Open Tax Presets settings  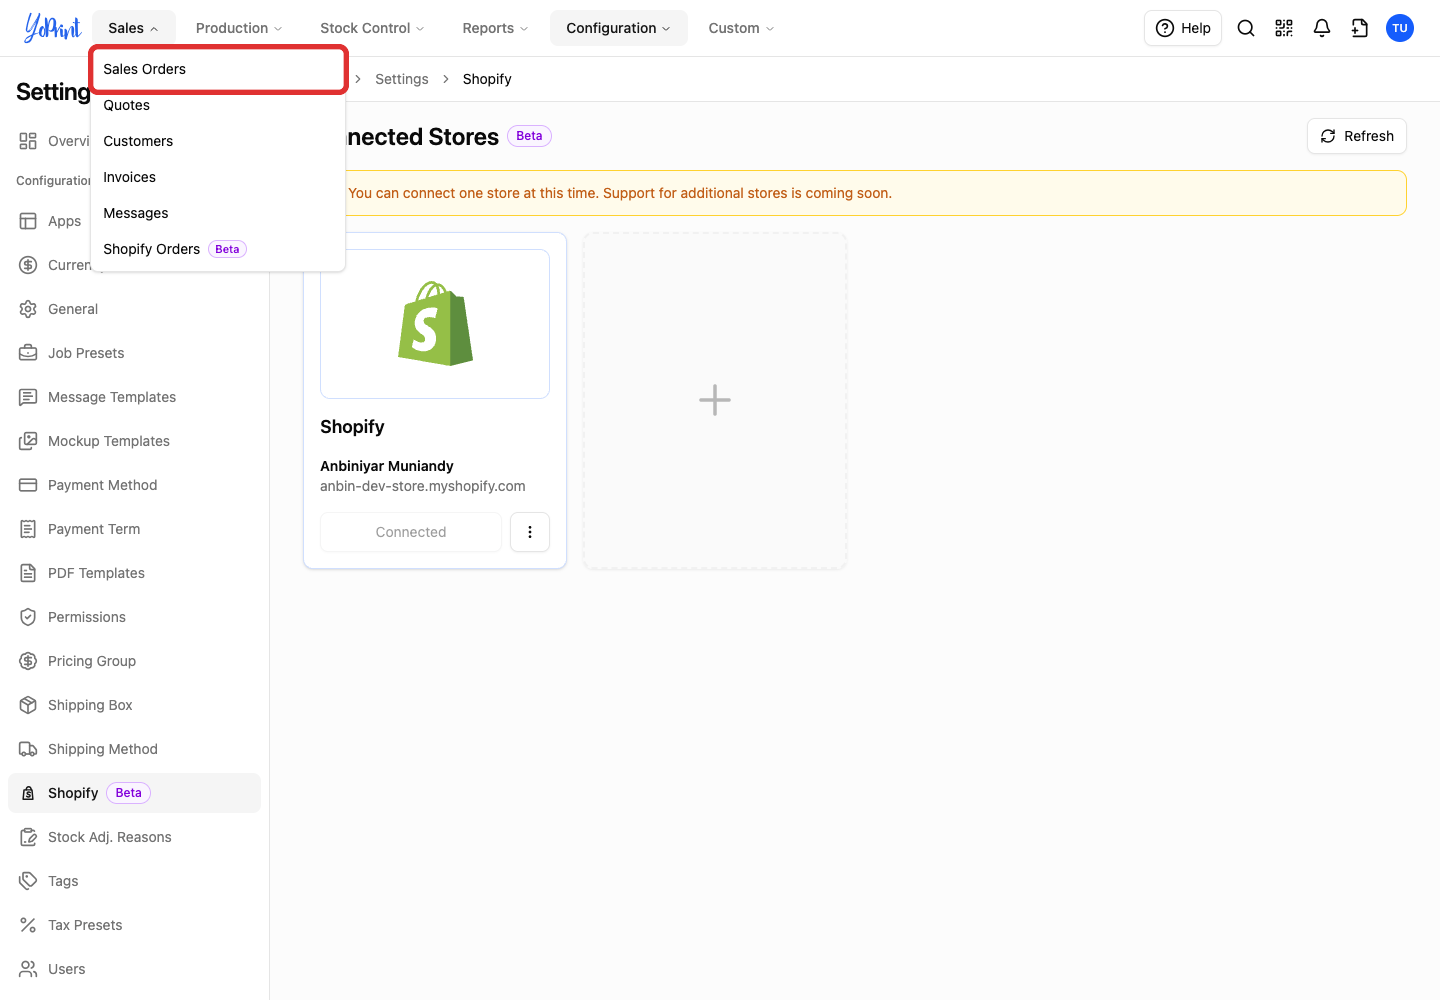tap(134, 925)
